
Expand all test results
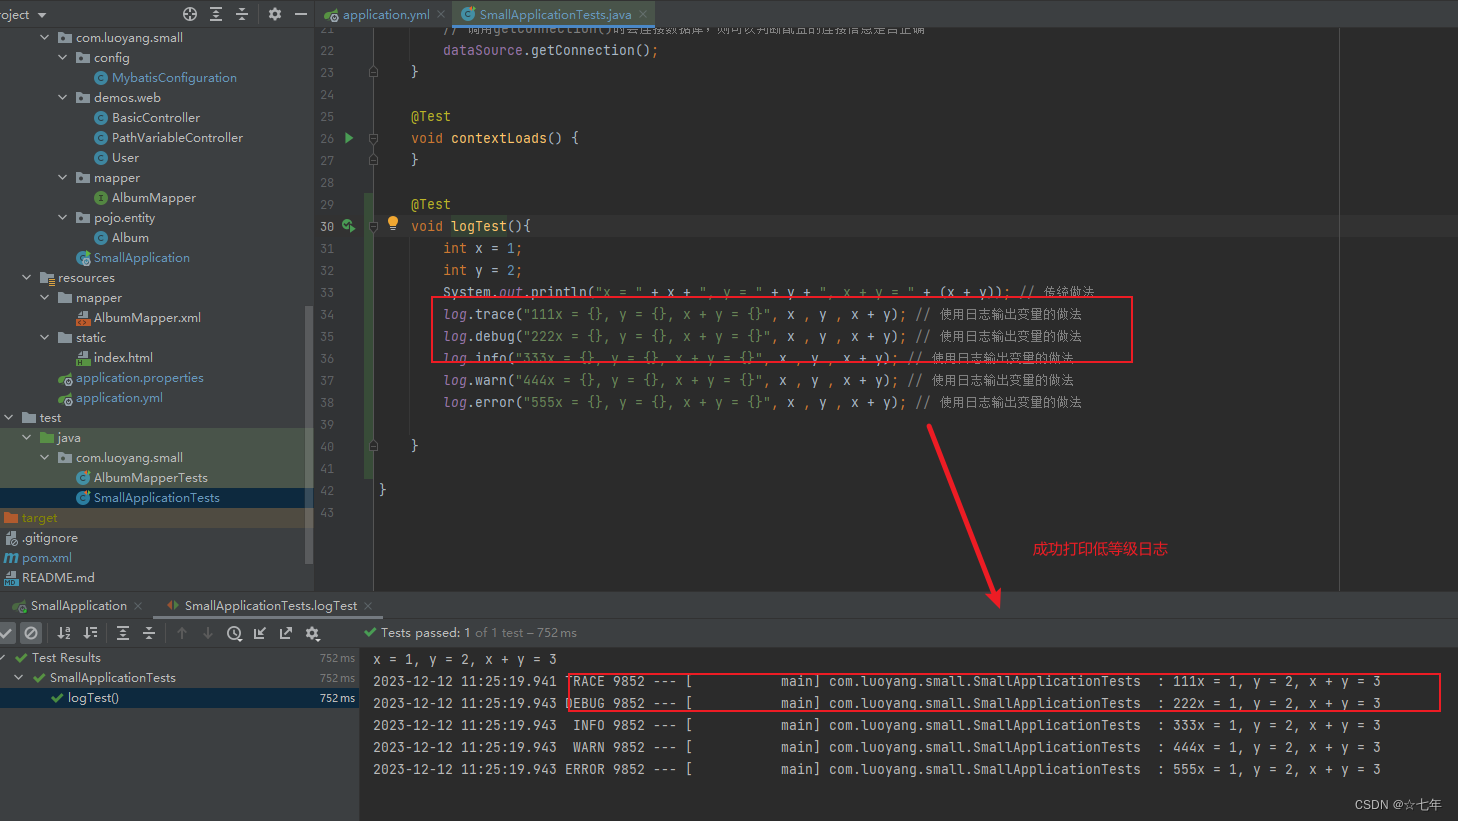[x=123, y=633]
